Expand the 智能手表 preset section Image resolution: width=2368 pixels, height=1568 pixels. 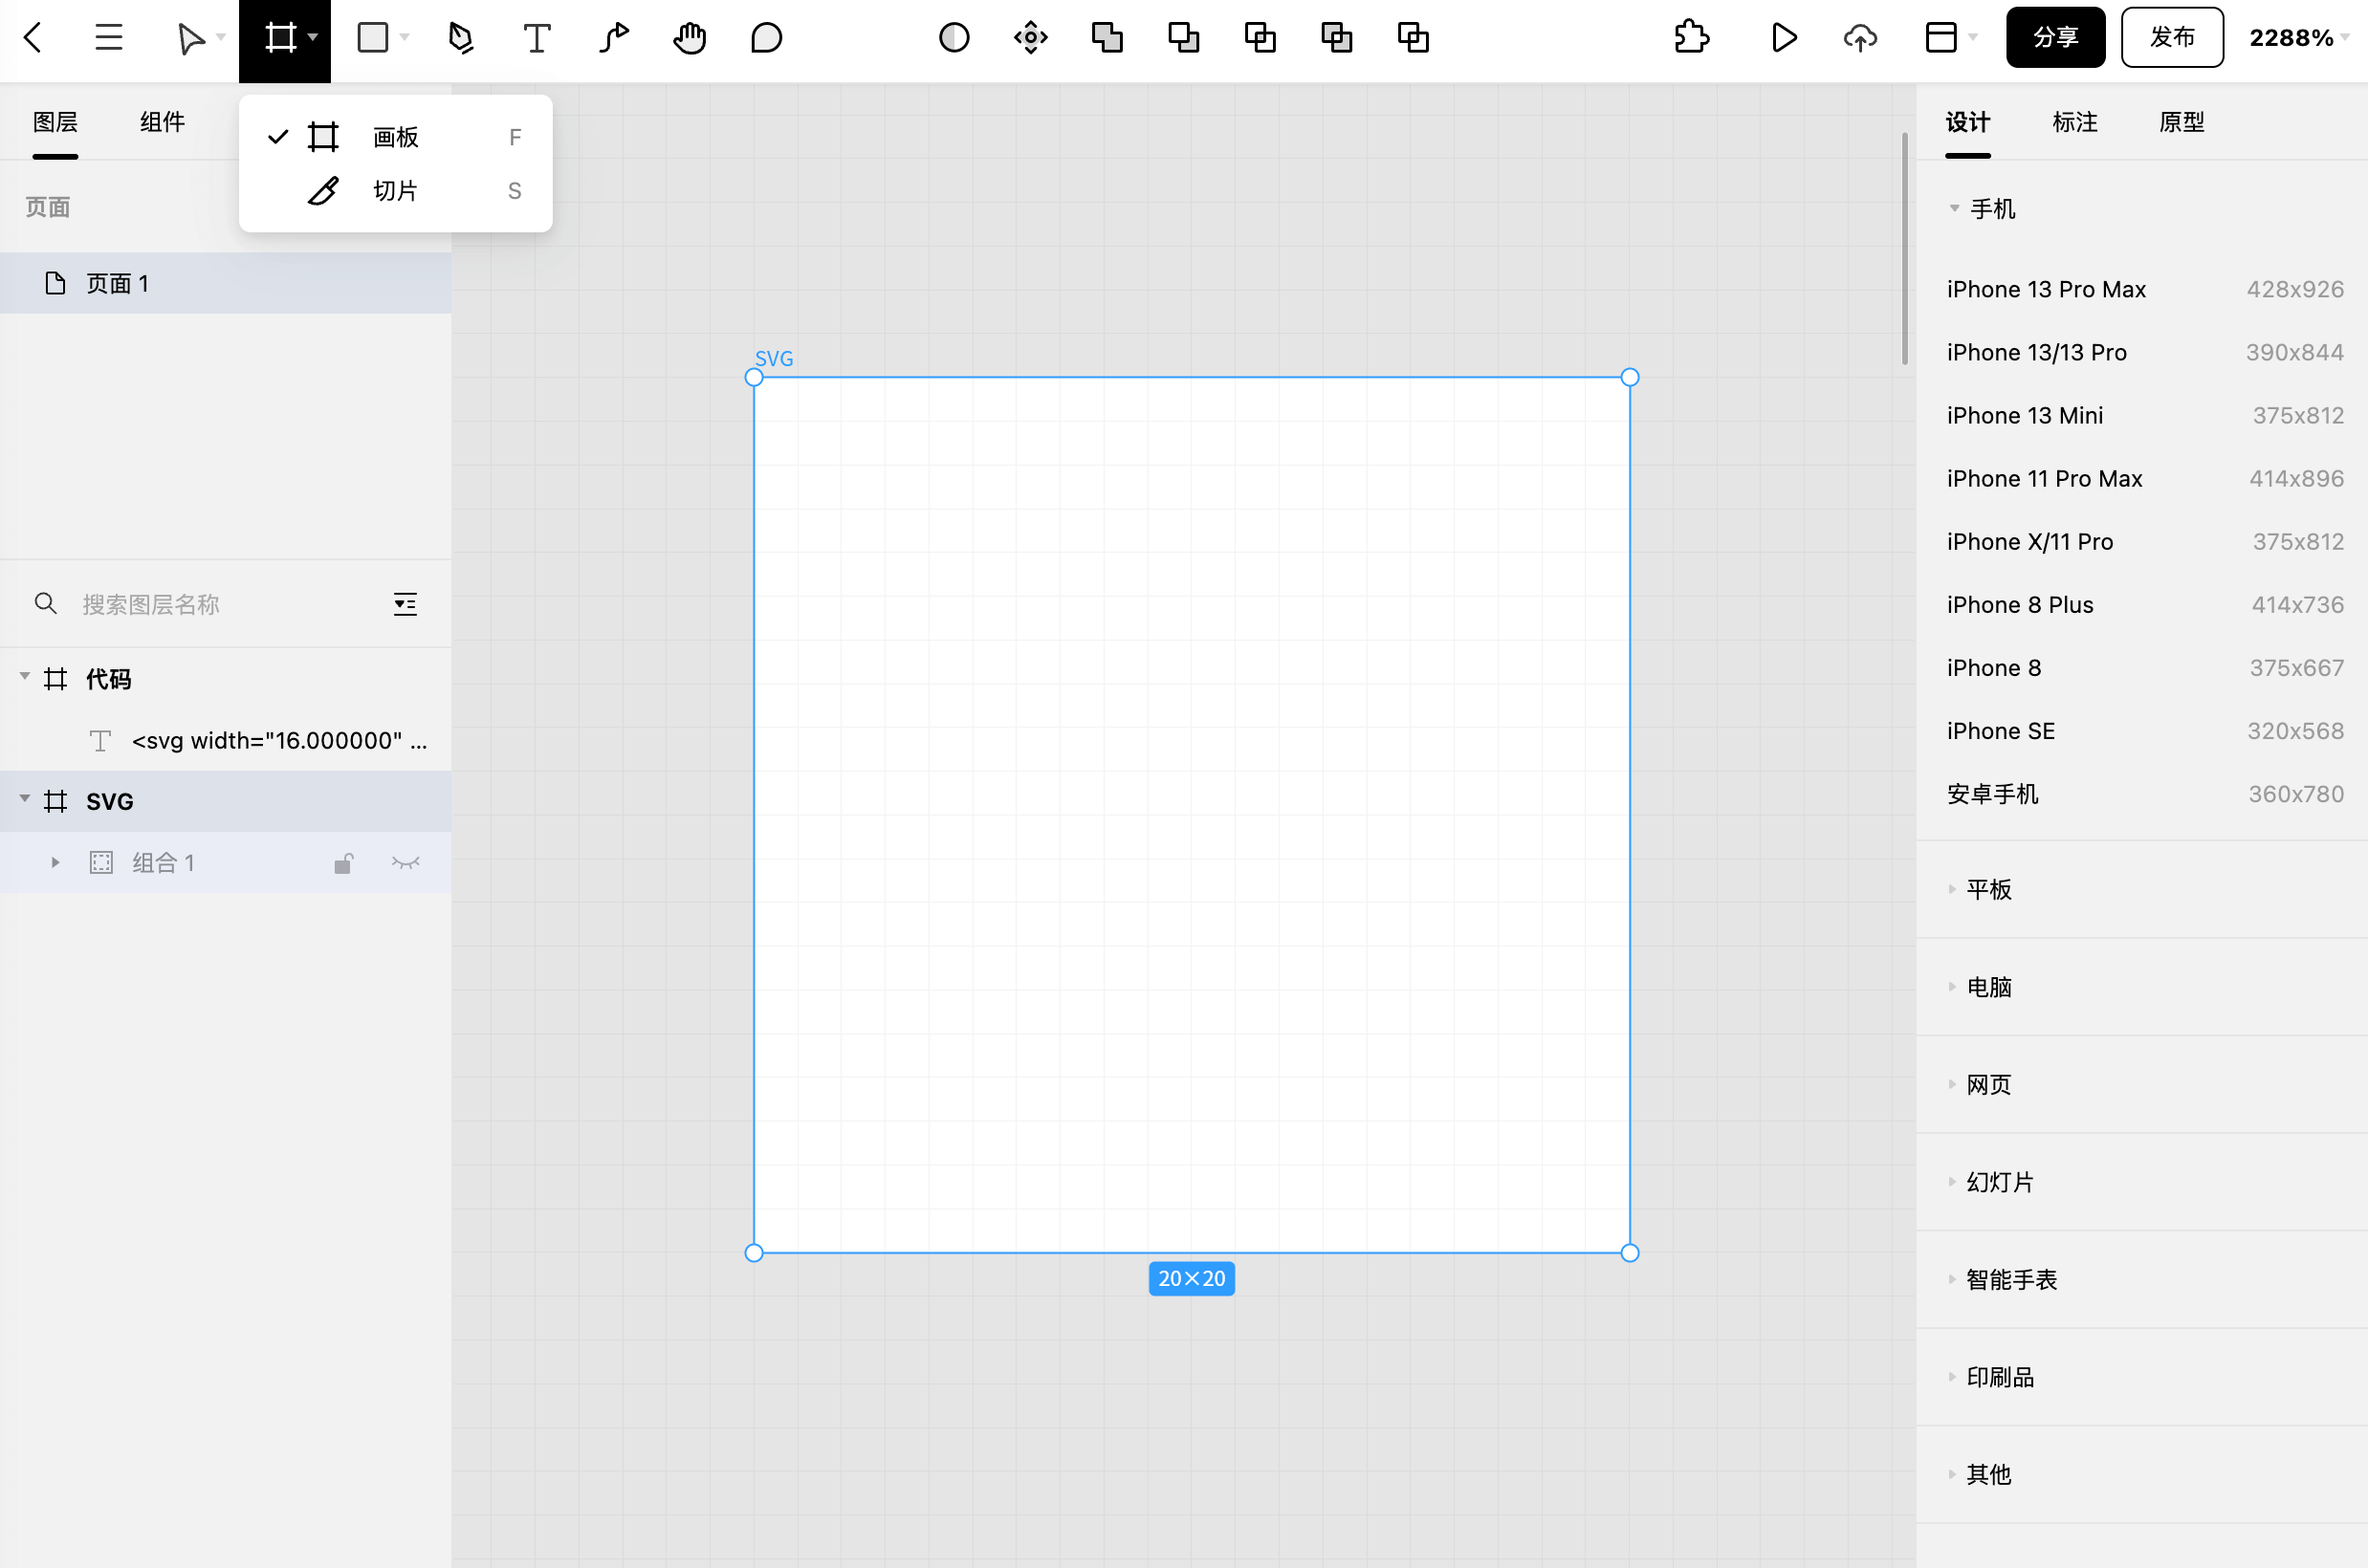tap(1952, 1279)
